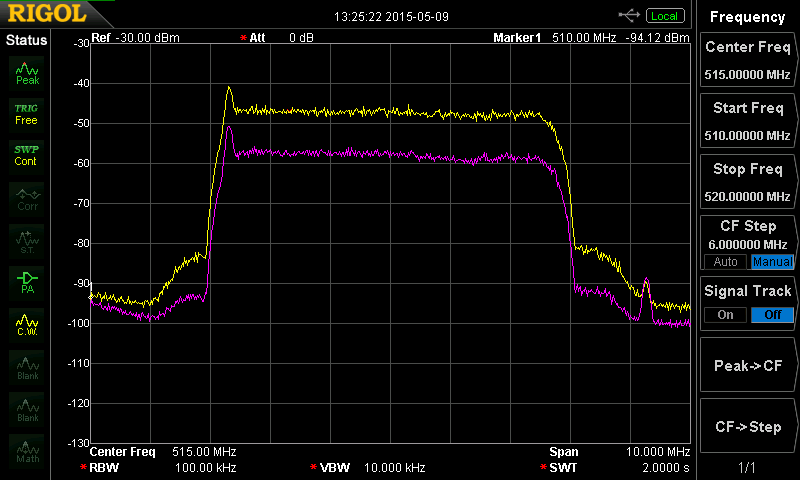Image resolution: width=800 pixels, height=480 pixels.
Task: Click the SWP Cont sweep icon
Action: click(27, 155)
